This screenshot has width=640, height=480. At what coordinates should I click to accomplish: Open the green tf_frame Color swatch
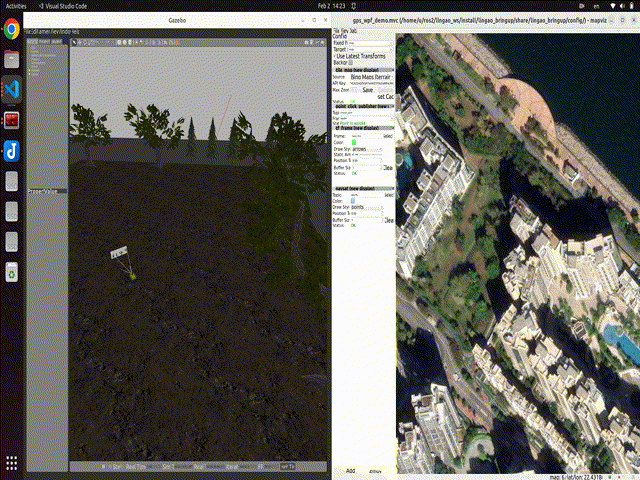tap(354, 142)
